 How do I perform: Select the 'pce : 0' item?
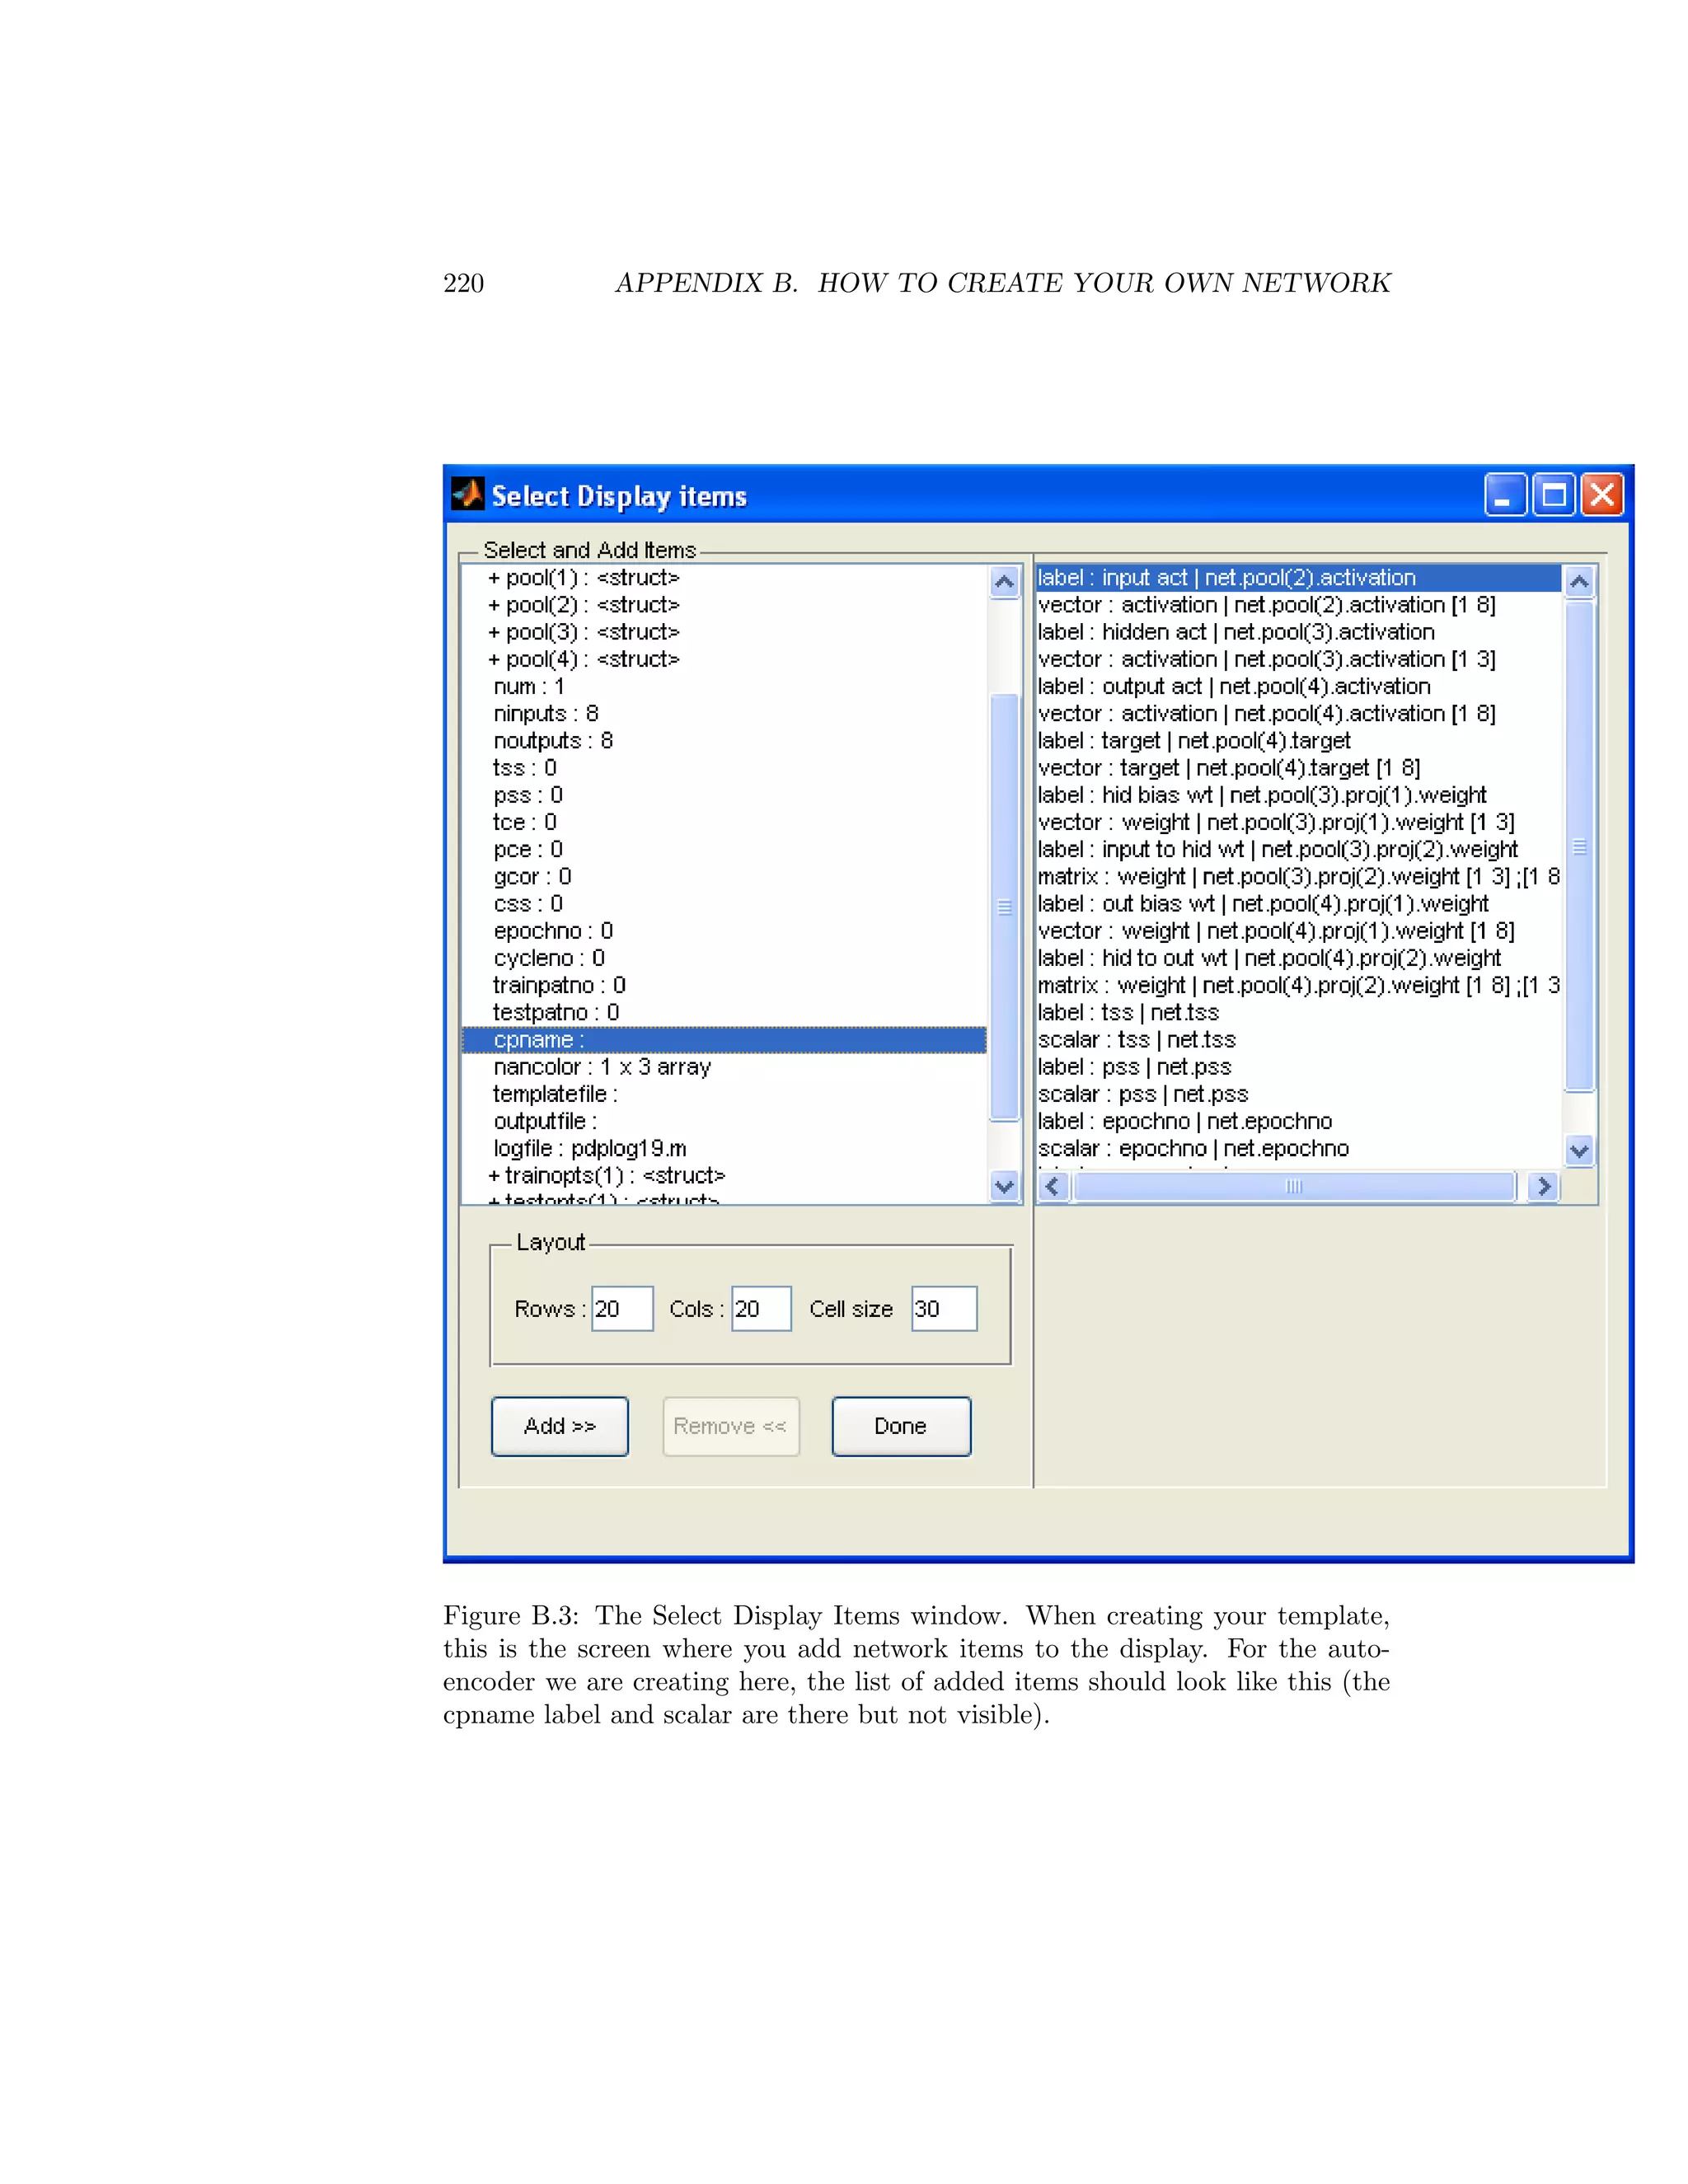coord(724,849)
